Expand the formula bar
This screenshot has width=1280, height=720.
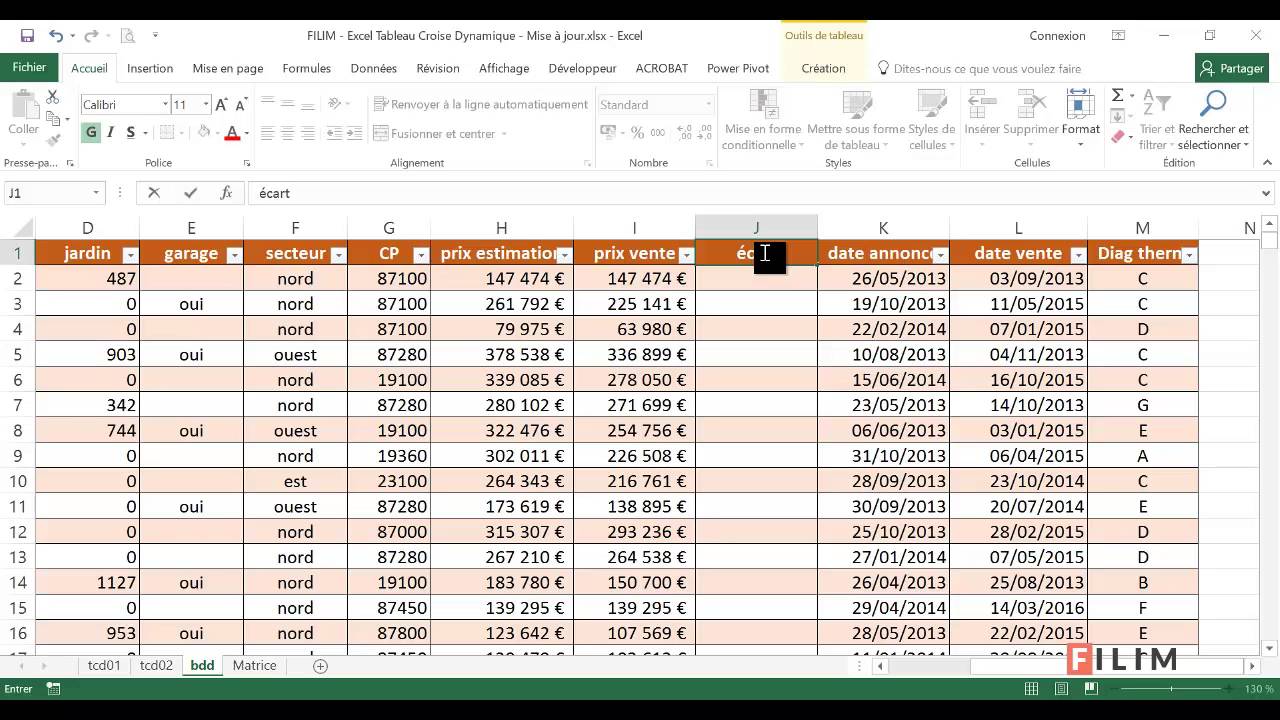[1267, 194]
